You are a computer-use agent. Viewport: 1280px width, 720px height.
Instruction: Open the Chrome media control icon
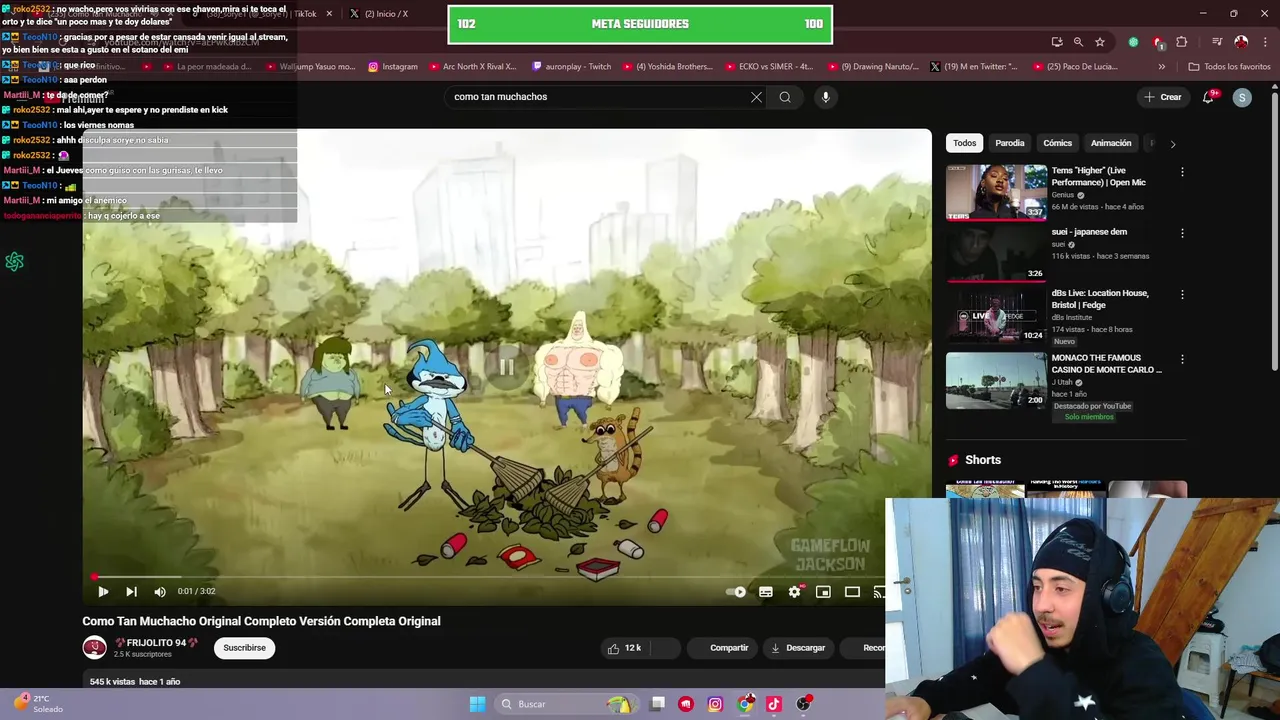(1217, 42)
